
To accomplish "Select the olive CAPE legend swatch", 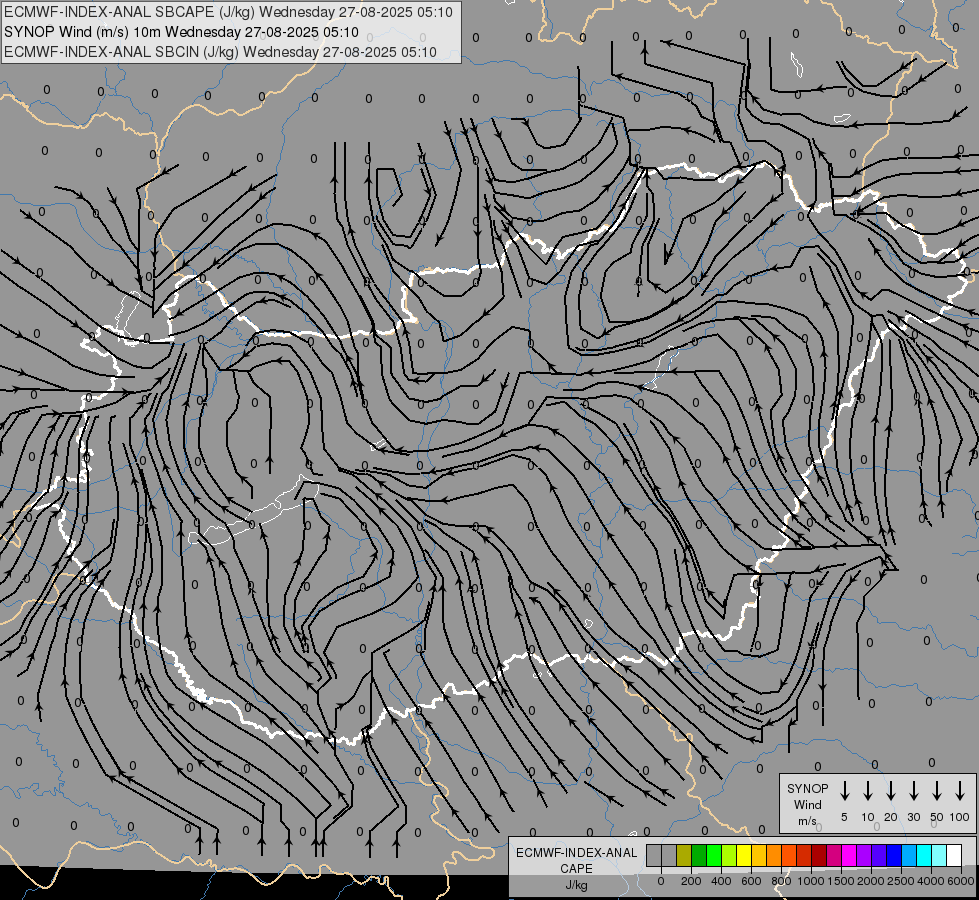I will (x=684, y=855).
